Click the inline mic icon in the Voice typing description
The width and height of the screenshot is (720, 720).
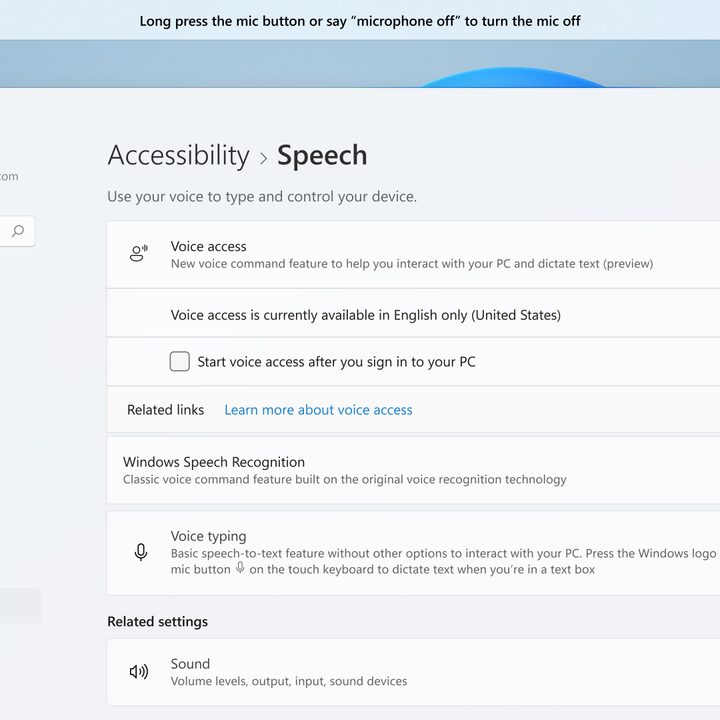click(x=240, y=568)
